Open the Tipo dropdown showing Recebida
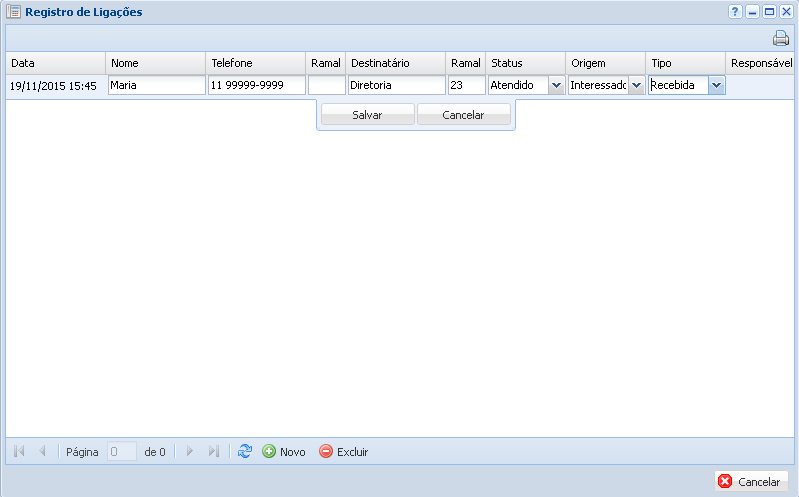 pos(716,86)
